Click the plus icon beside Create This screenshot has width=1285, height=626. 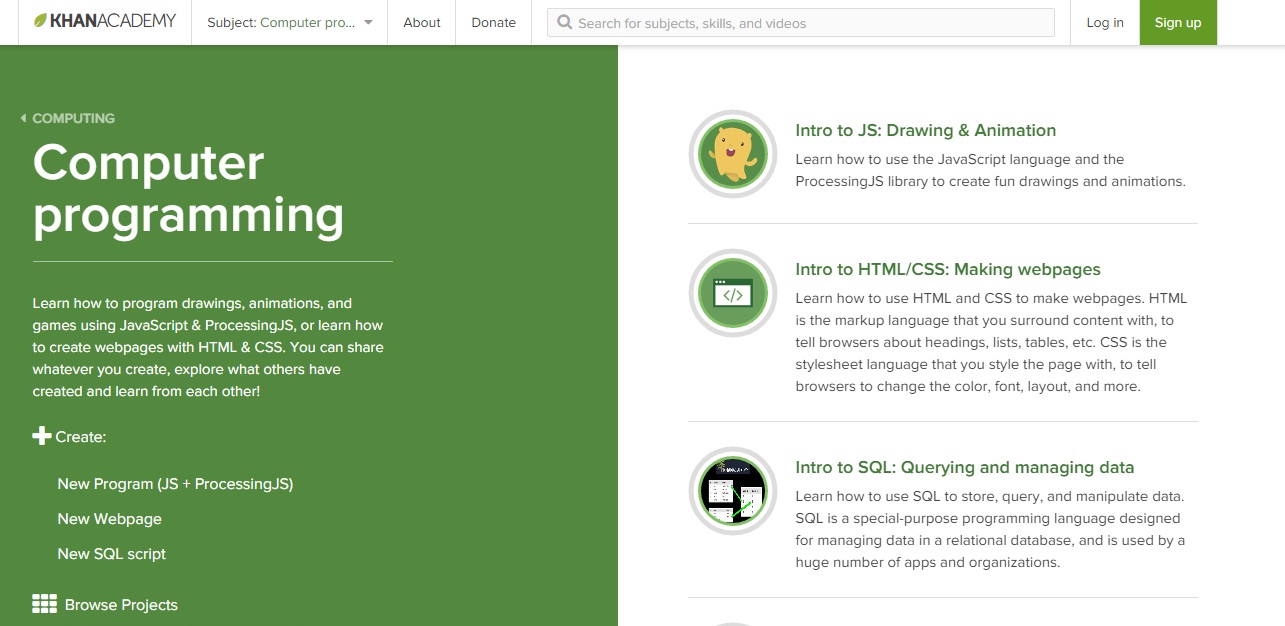[42, 436]
